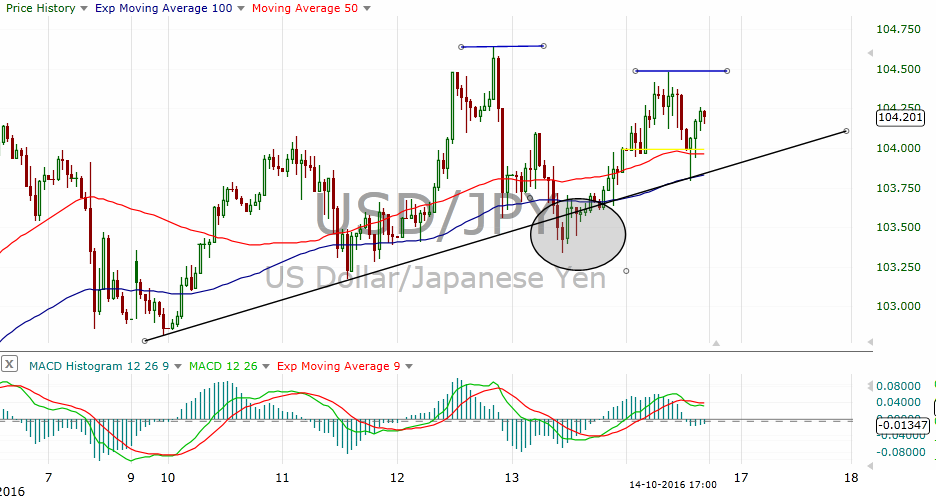Viewport: 936px width, 496px height.
Task: Click the gray triangle marker near date 17
Action: [x=715, y=343]
